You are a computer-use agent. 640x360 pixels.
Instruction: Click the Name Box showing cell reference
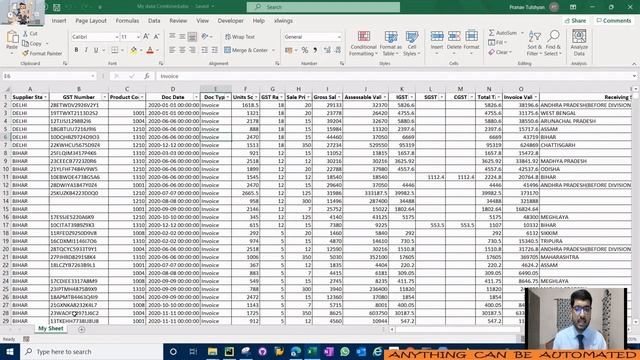[x=48, y=76]
